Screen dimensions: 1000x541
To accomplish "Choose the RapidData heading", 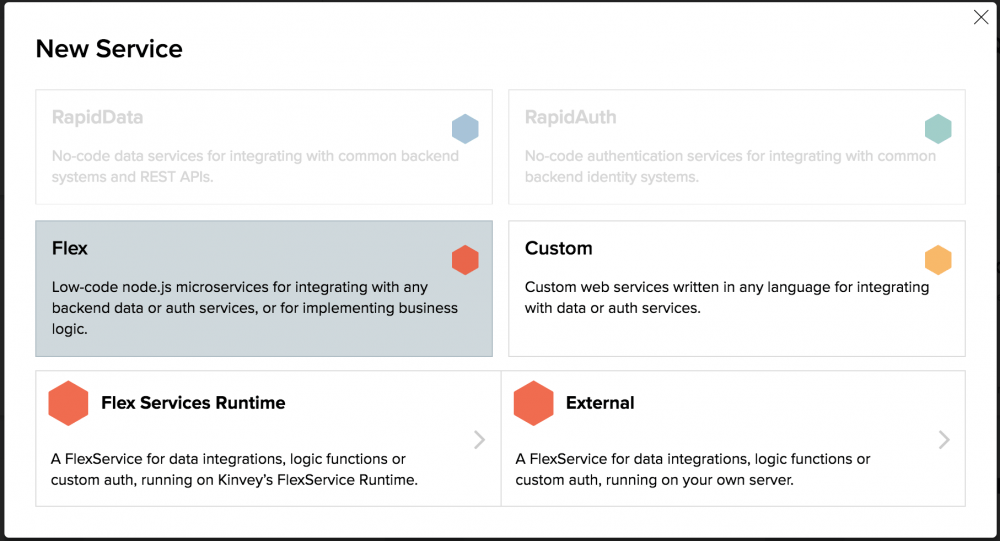I will [x=97, y=117].
